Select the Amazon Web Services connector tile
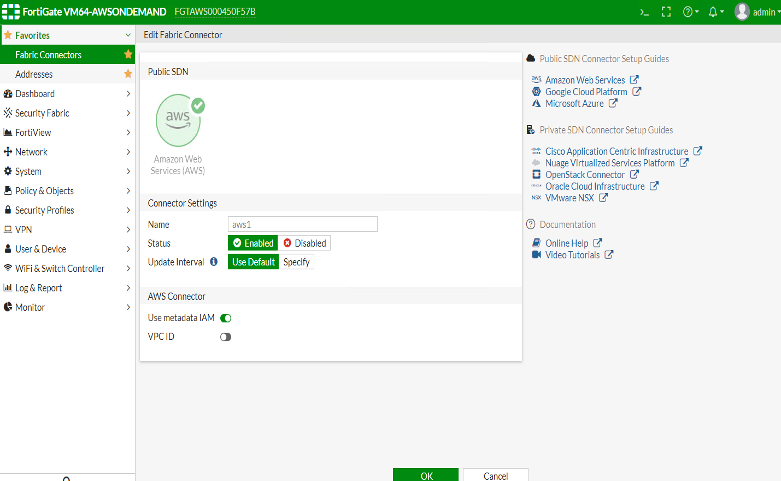Screen dimensions: 781x481 pos(178,134)
